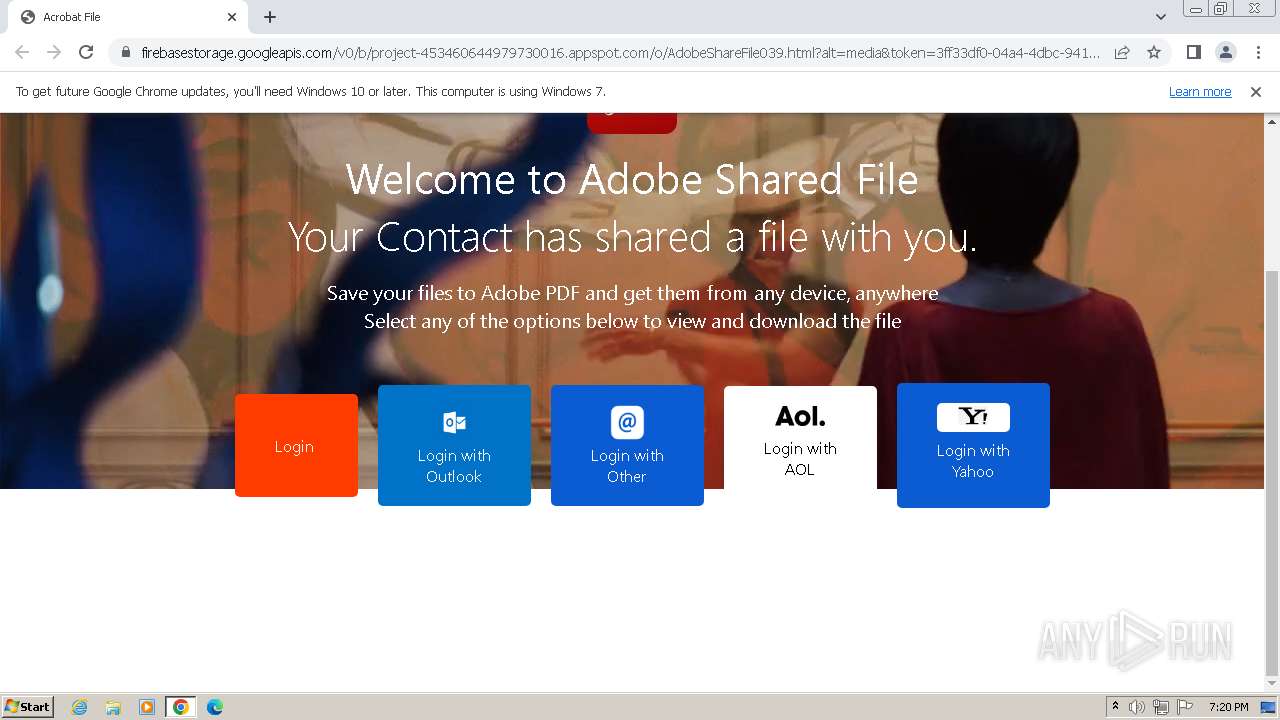This screenshot has width=1280, height=720.
Task: Expand the tab search dropdown arrow
Action: coord(1160,17)
